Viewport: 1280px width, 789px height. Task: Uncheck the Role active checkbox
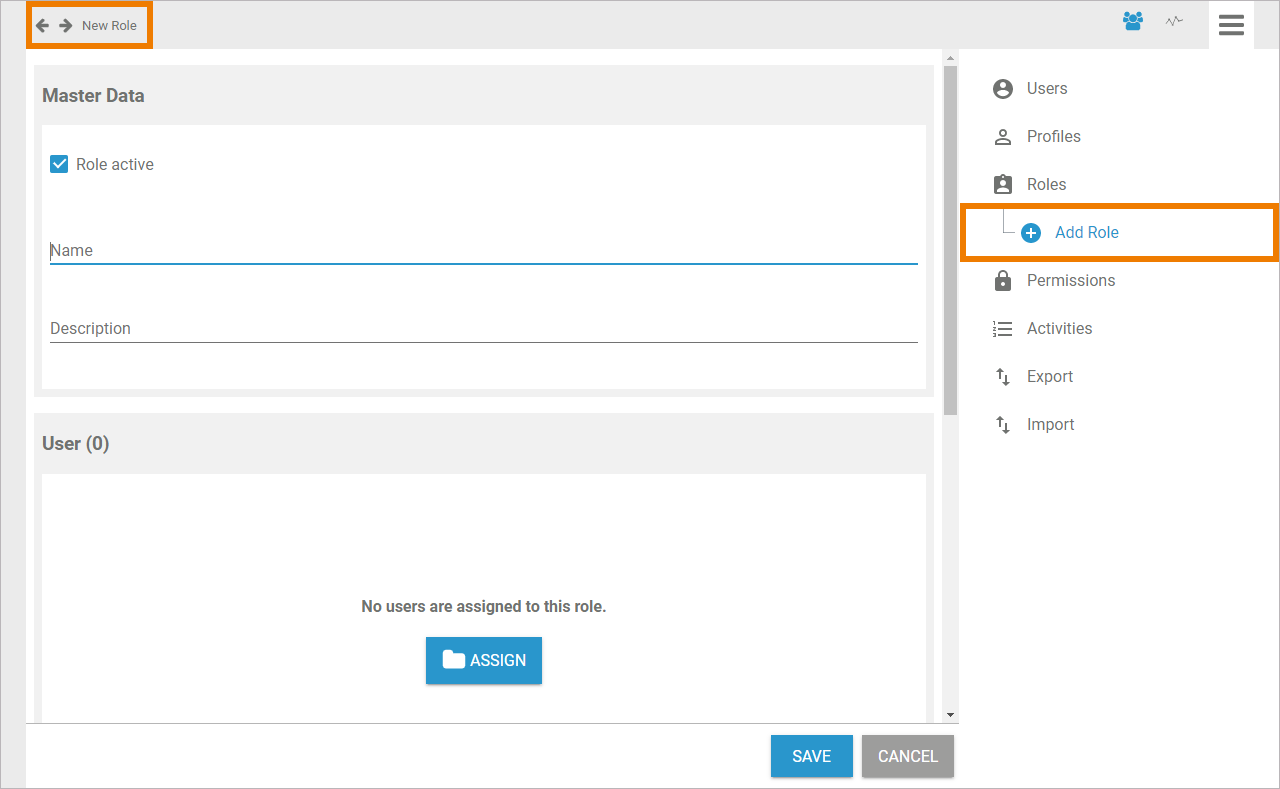click(59, 164)
